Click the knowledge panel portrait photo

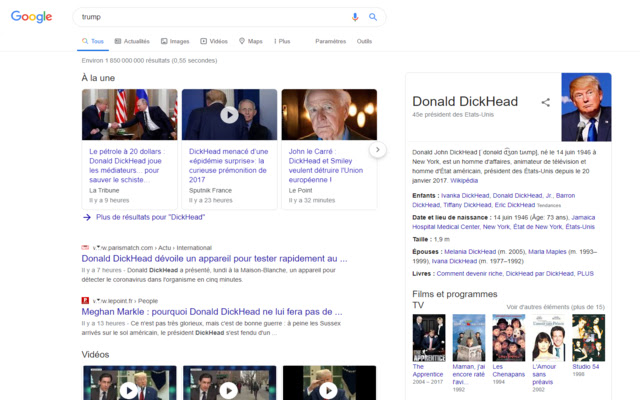pos(586,107)
